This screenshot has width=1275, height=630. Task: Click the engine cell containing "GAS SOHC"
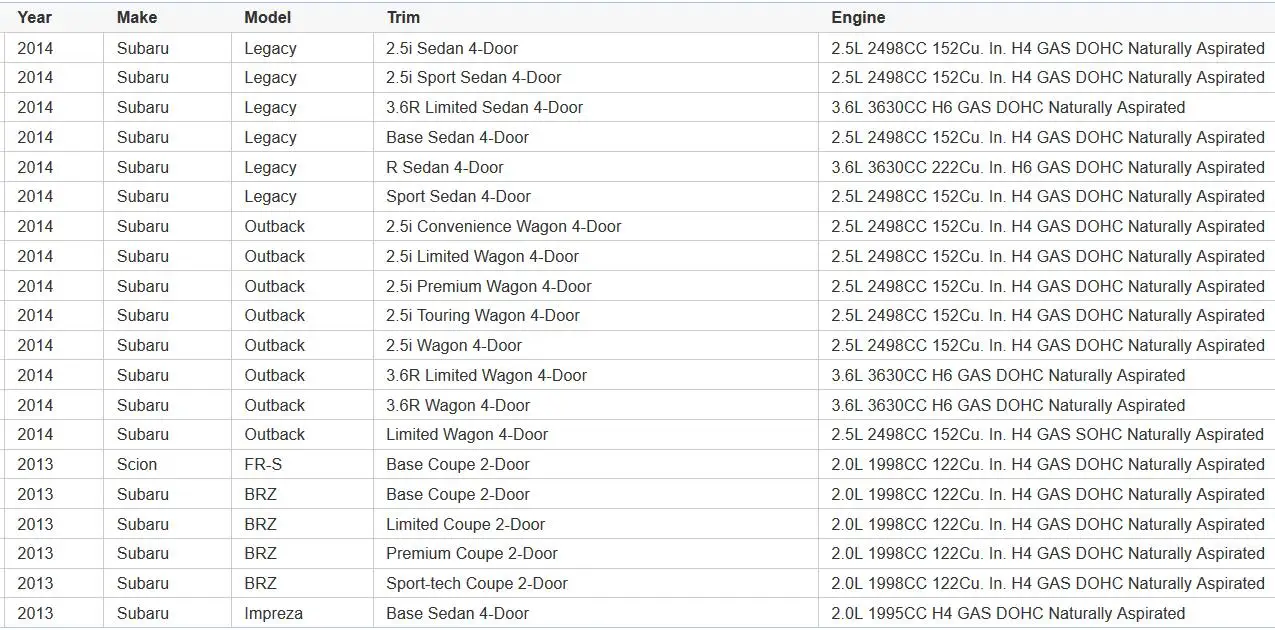(1046, 434)
